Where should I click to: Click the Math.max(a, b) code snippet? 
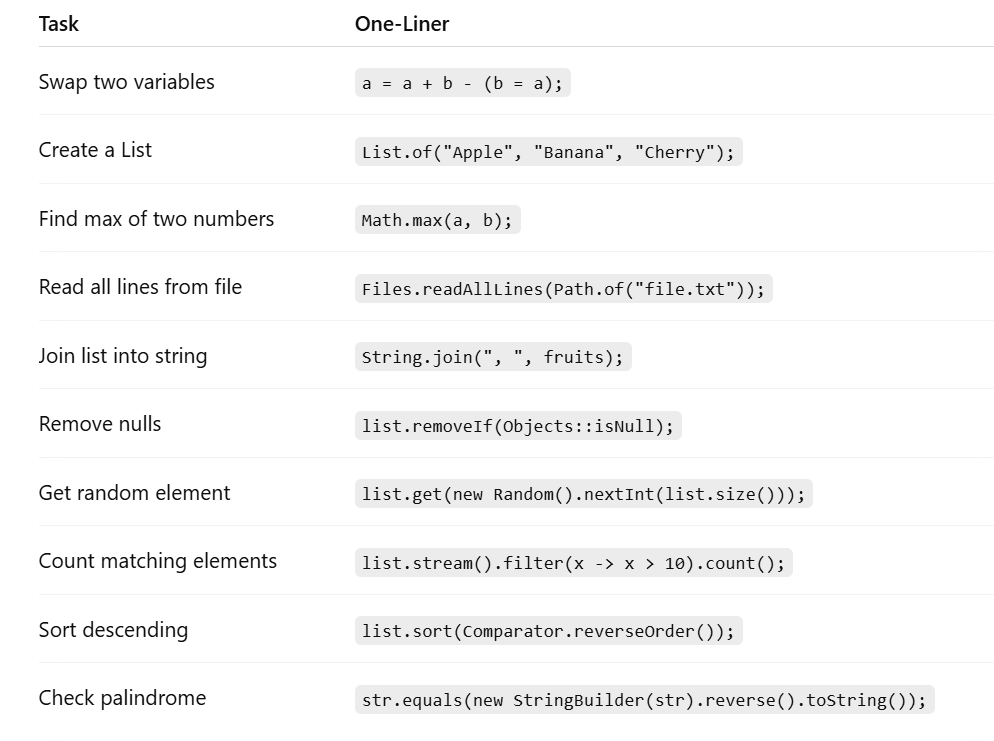pos(437,220)
